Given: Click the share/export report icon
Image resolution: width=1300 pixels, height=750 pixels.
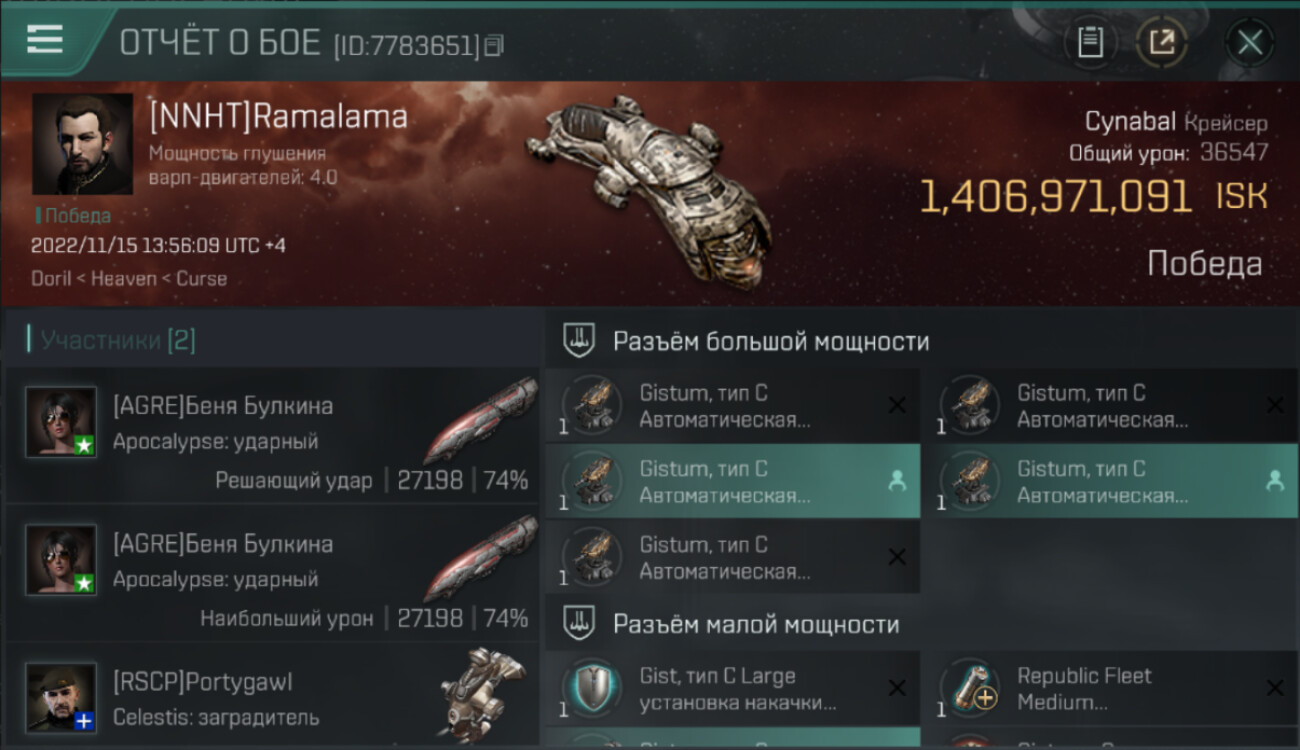Looking at the screenshot, I should pos(1161,42).
